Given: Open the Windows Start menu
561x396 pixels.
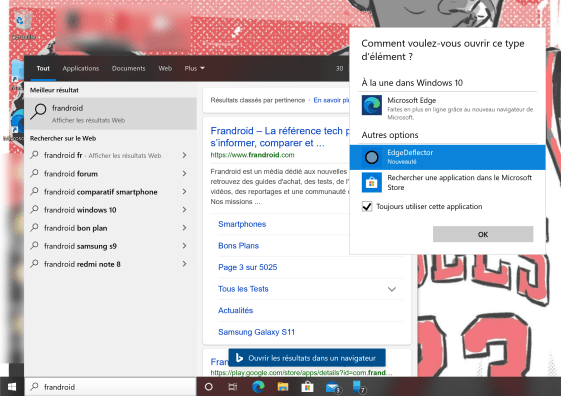Looking at the screenshot, I should click(12, 387).
